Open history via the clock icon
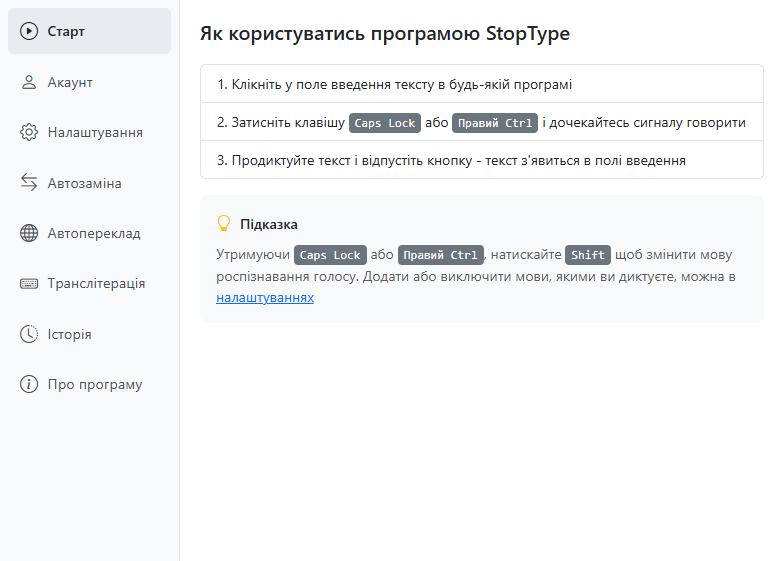784x561 pixels. (x=29, y=334)
